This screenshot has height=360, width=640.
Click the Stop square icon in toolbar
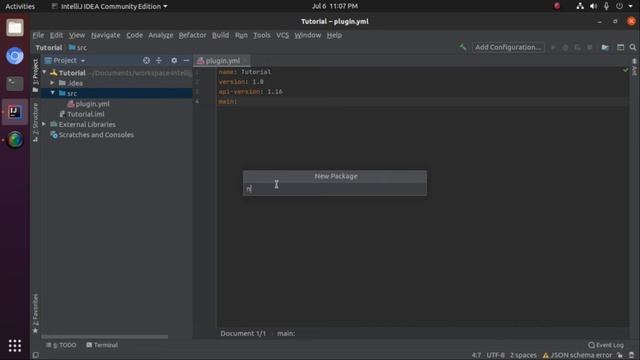click(590, 47)
